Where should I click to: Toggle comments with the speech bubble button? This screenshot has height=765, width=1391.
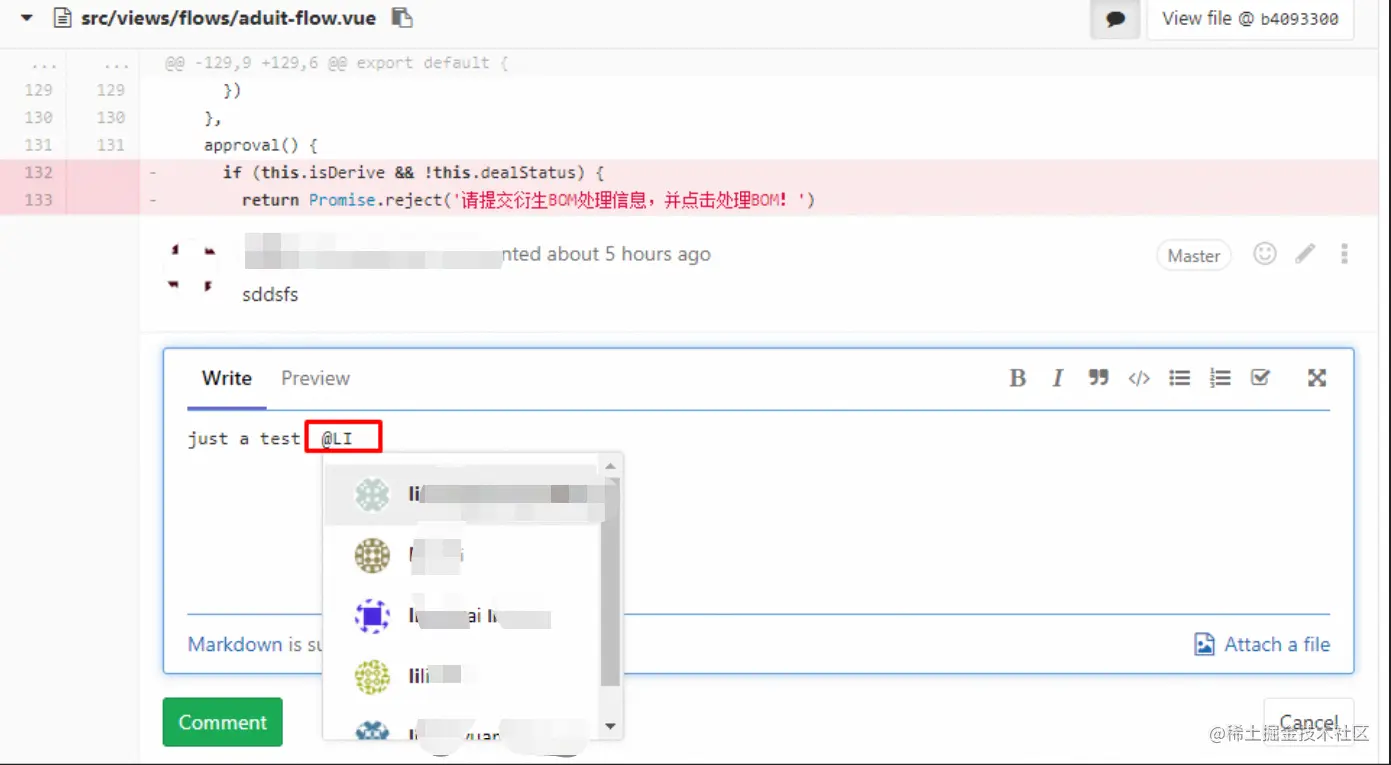point(1115,19)
